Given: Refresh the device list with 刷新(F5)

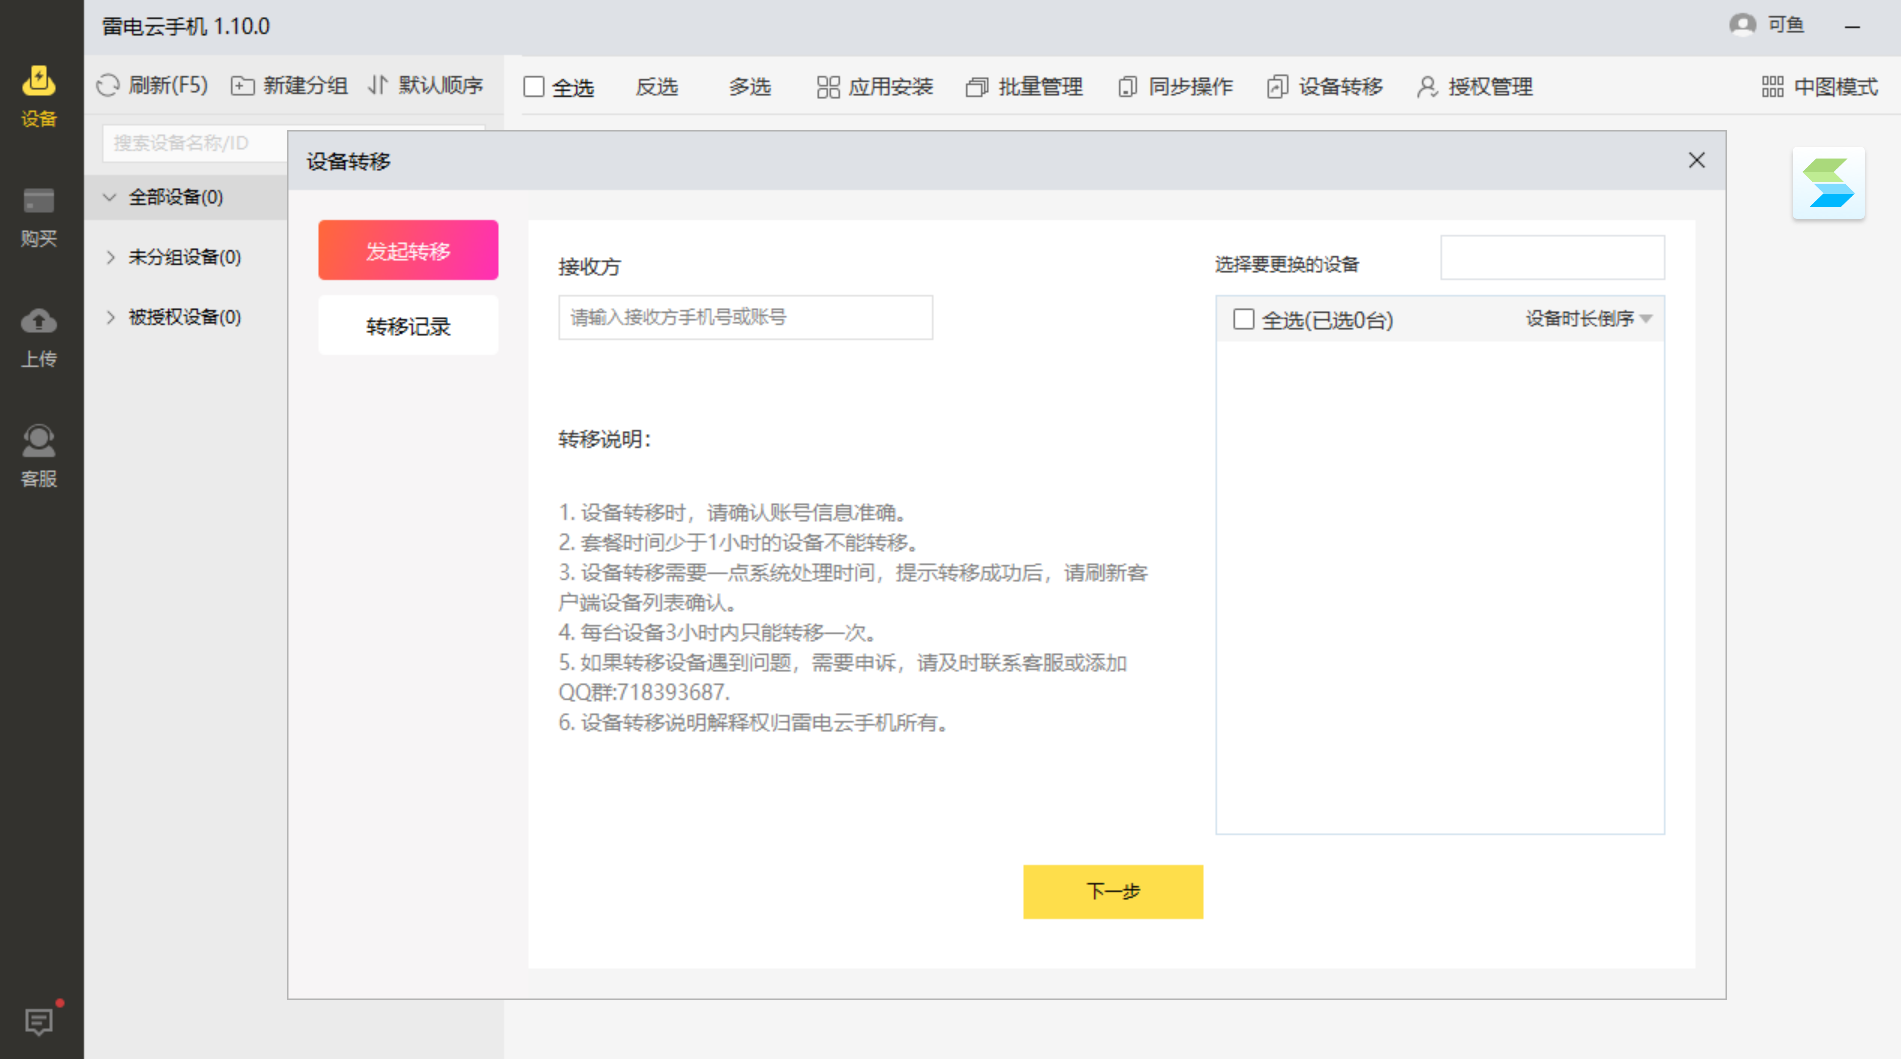Looking at the screenshot, I should 152,86.
